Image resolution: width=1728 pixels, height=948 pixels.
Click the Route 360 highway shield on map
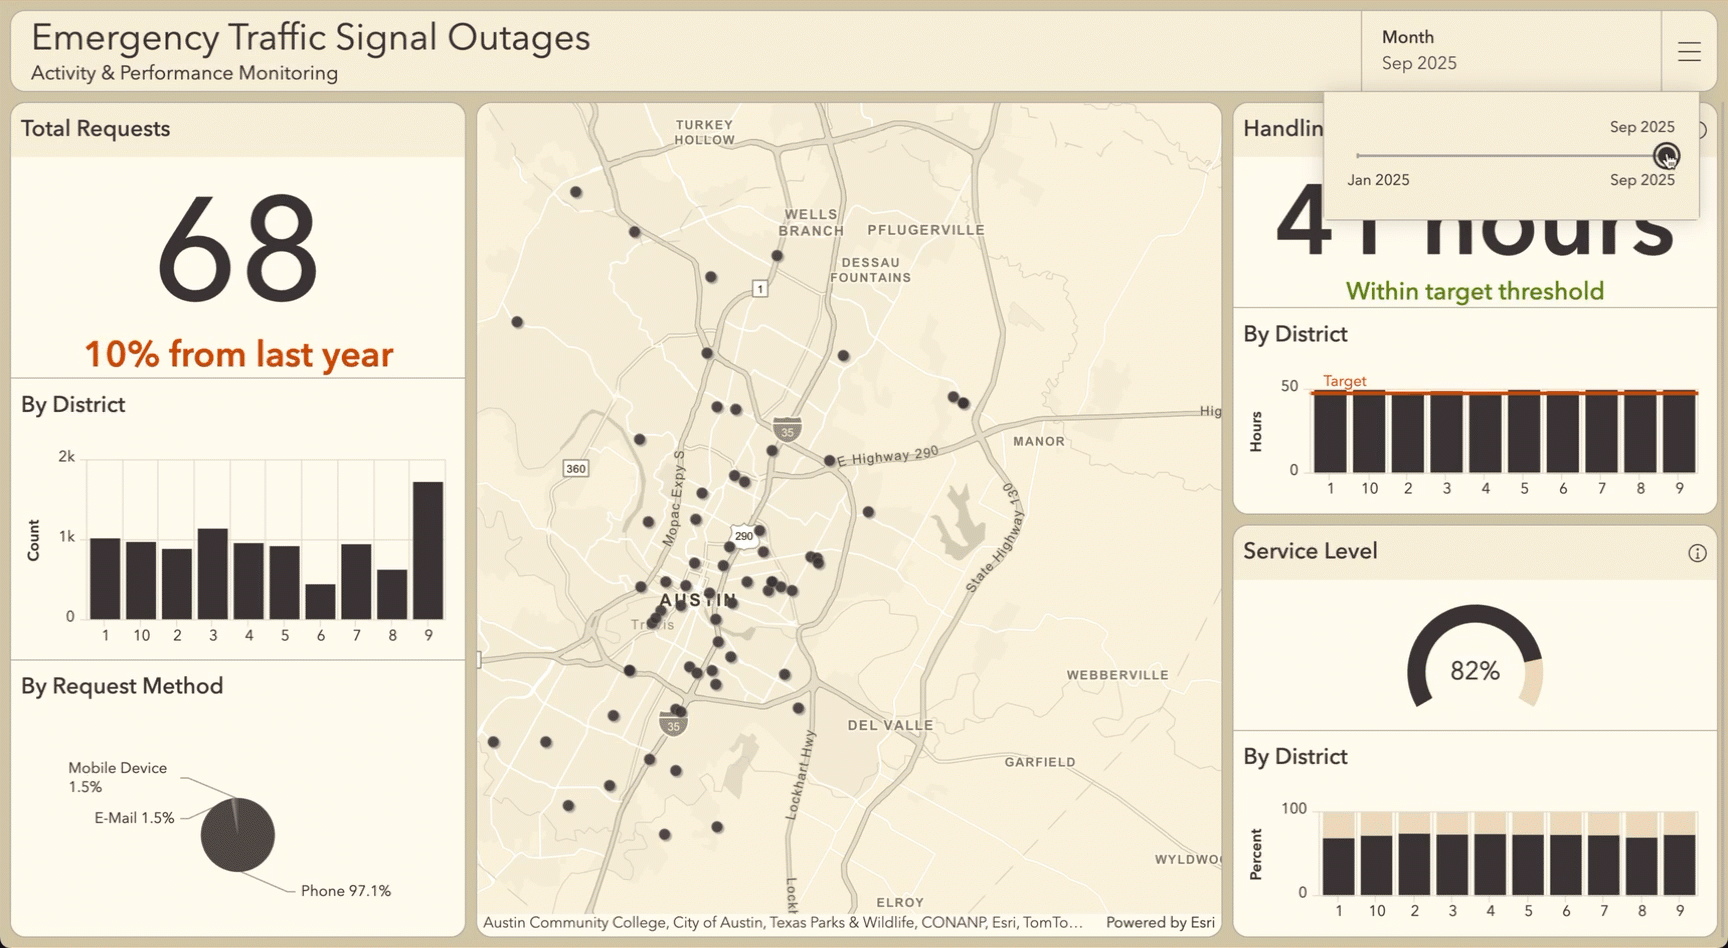pyautogui.click(x=575, y=468)
